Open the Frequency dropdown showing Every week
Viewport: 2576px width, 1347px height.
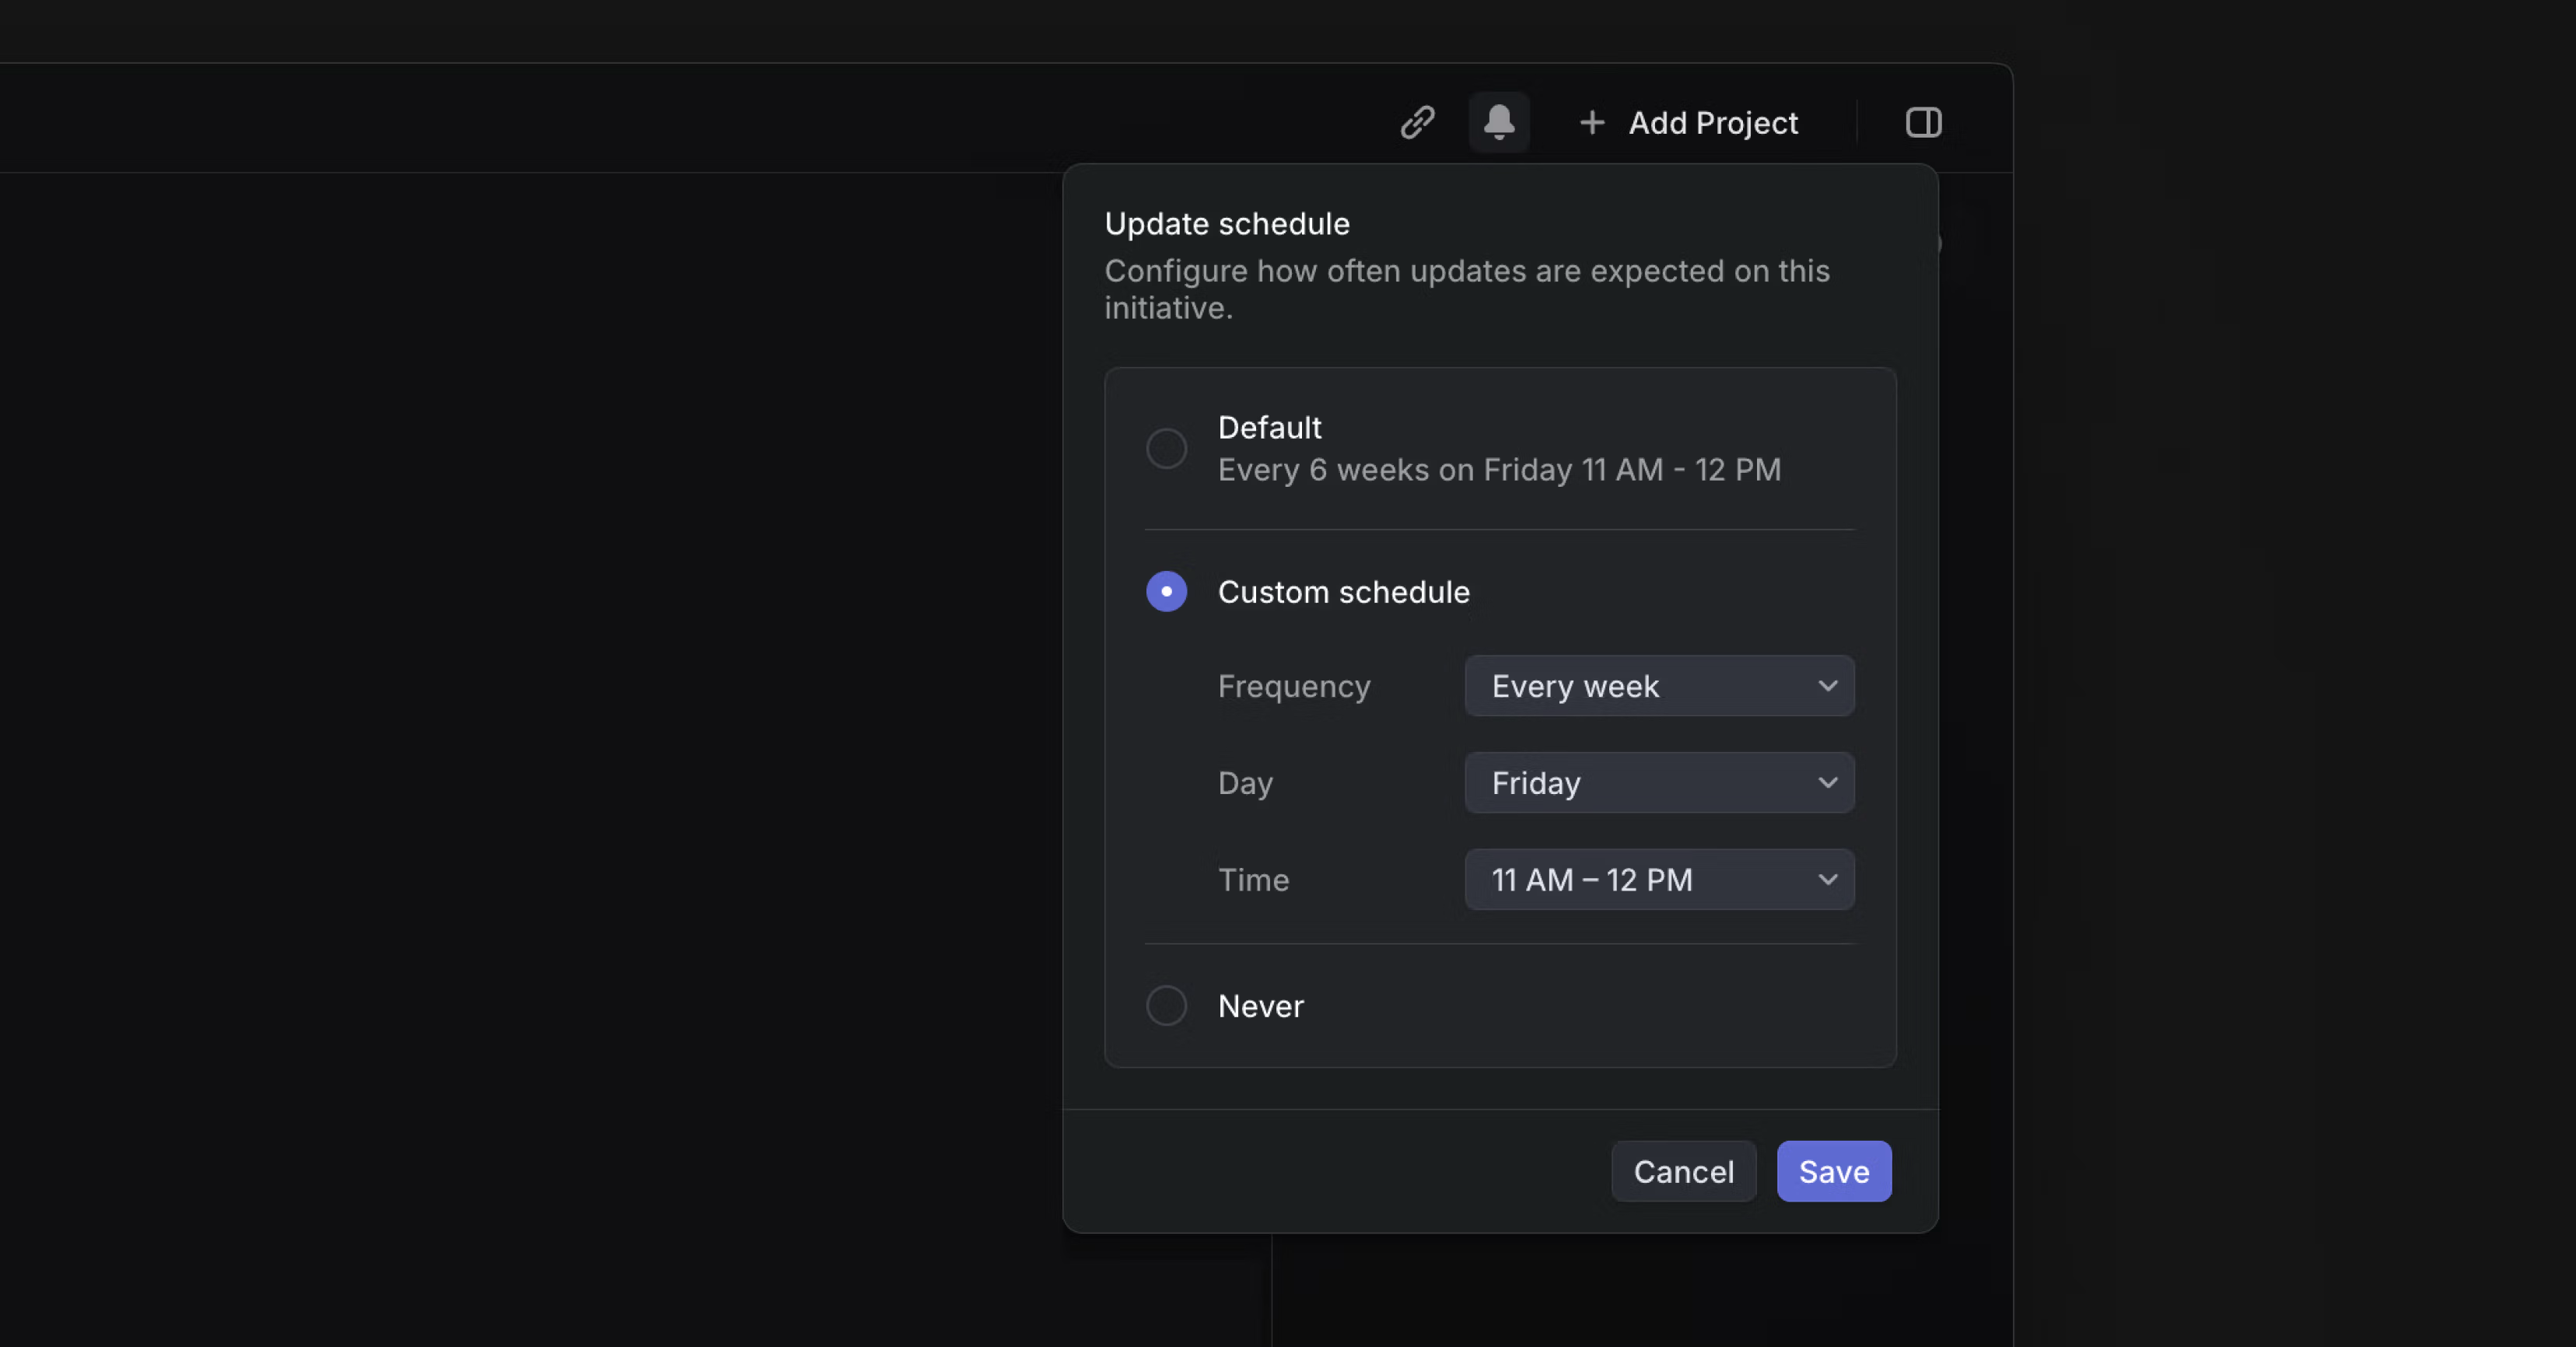(1659, 686)
